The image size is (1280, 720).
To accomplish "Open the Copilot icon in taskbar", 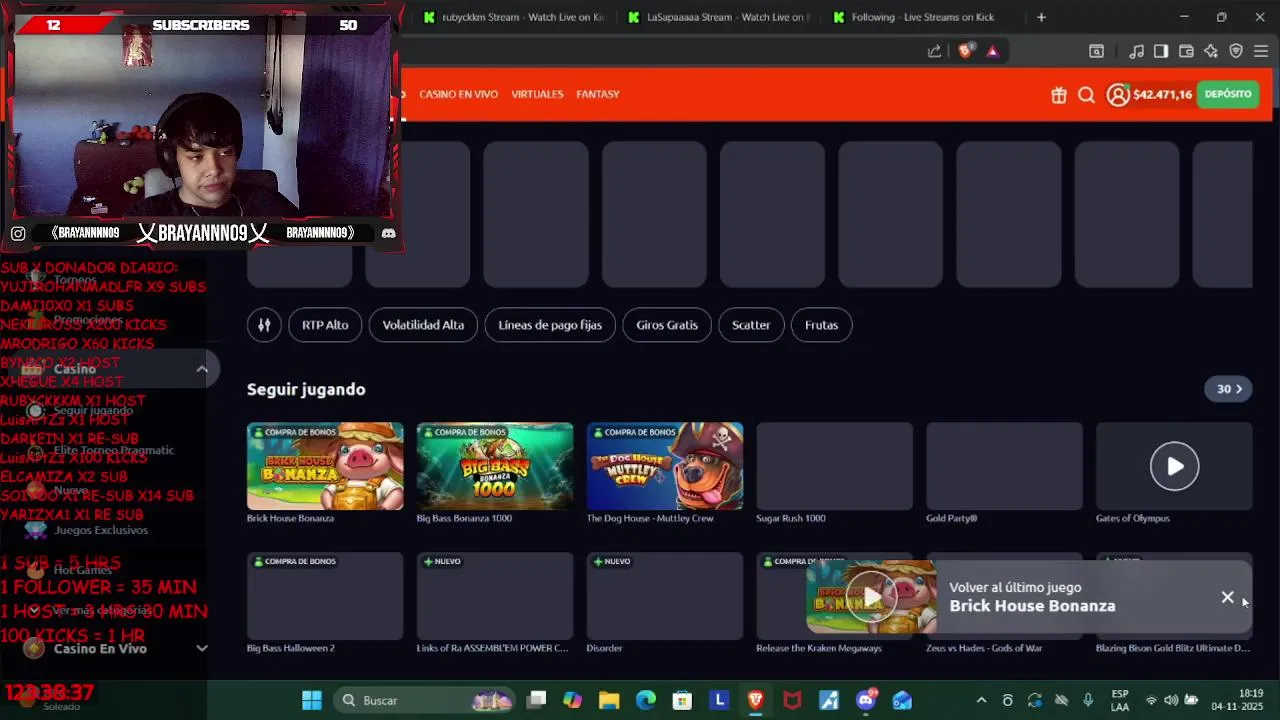I will pyautogui.click(x=572, y=700).
